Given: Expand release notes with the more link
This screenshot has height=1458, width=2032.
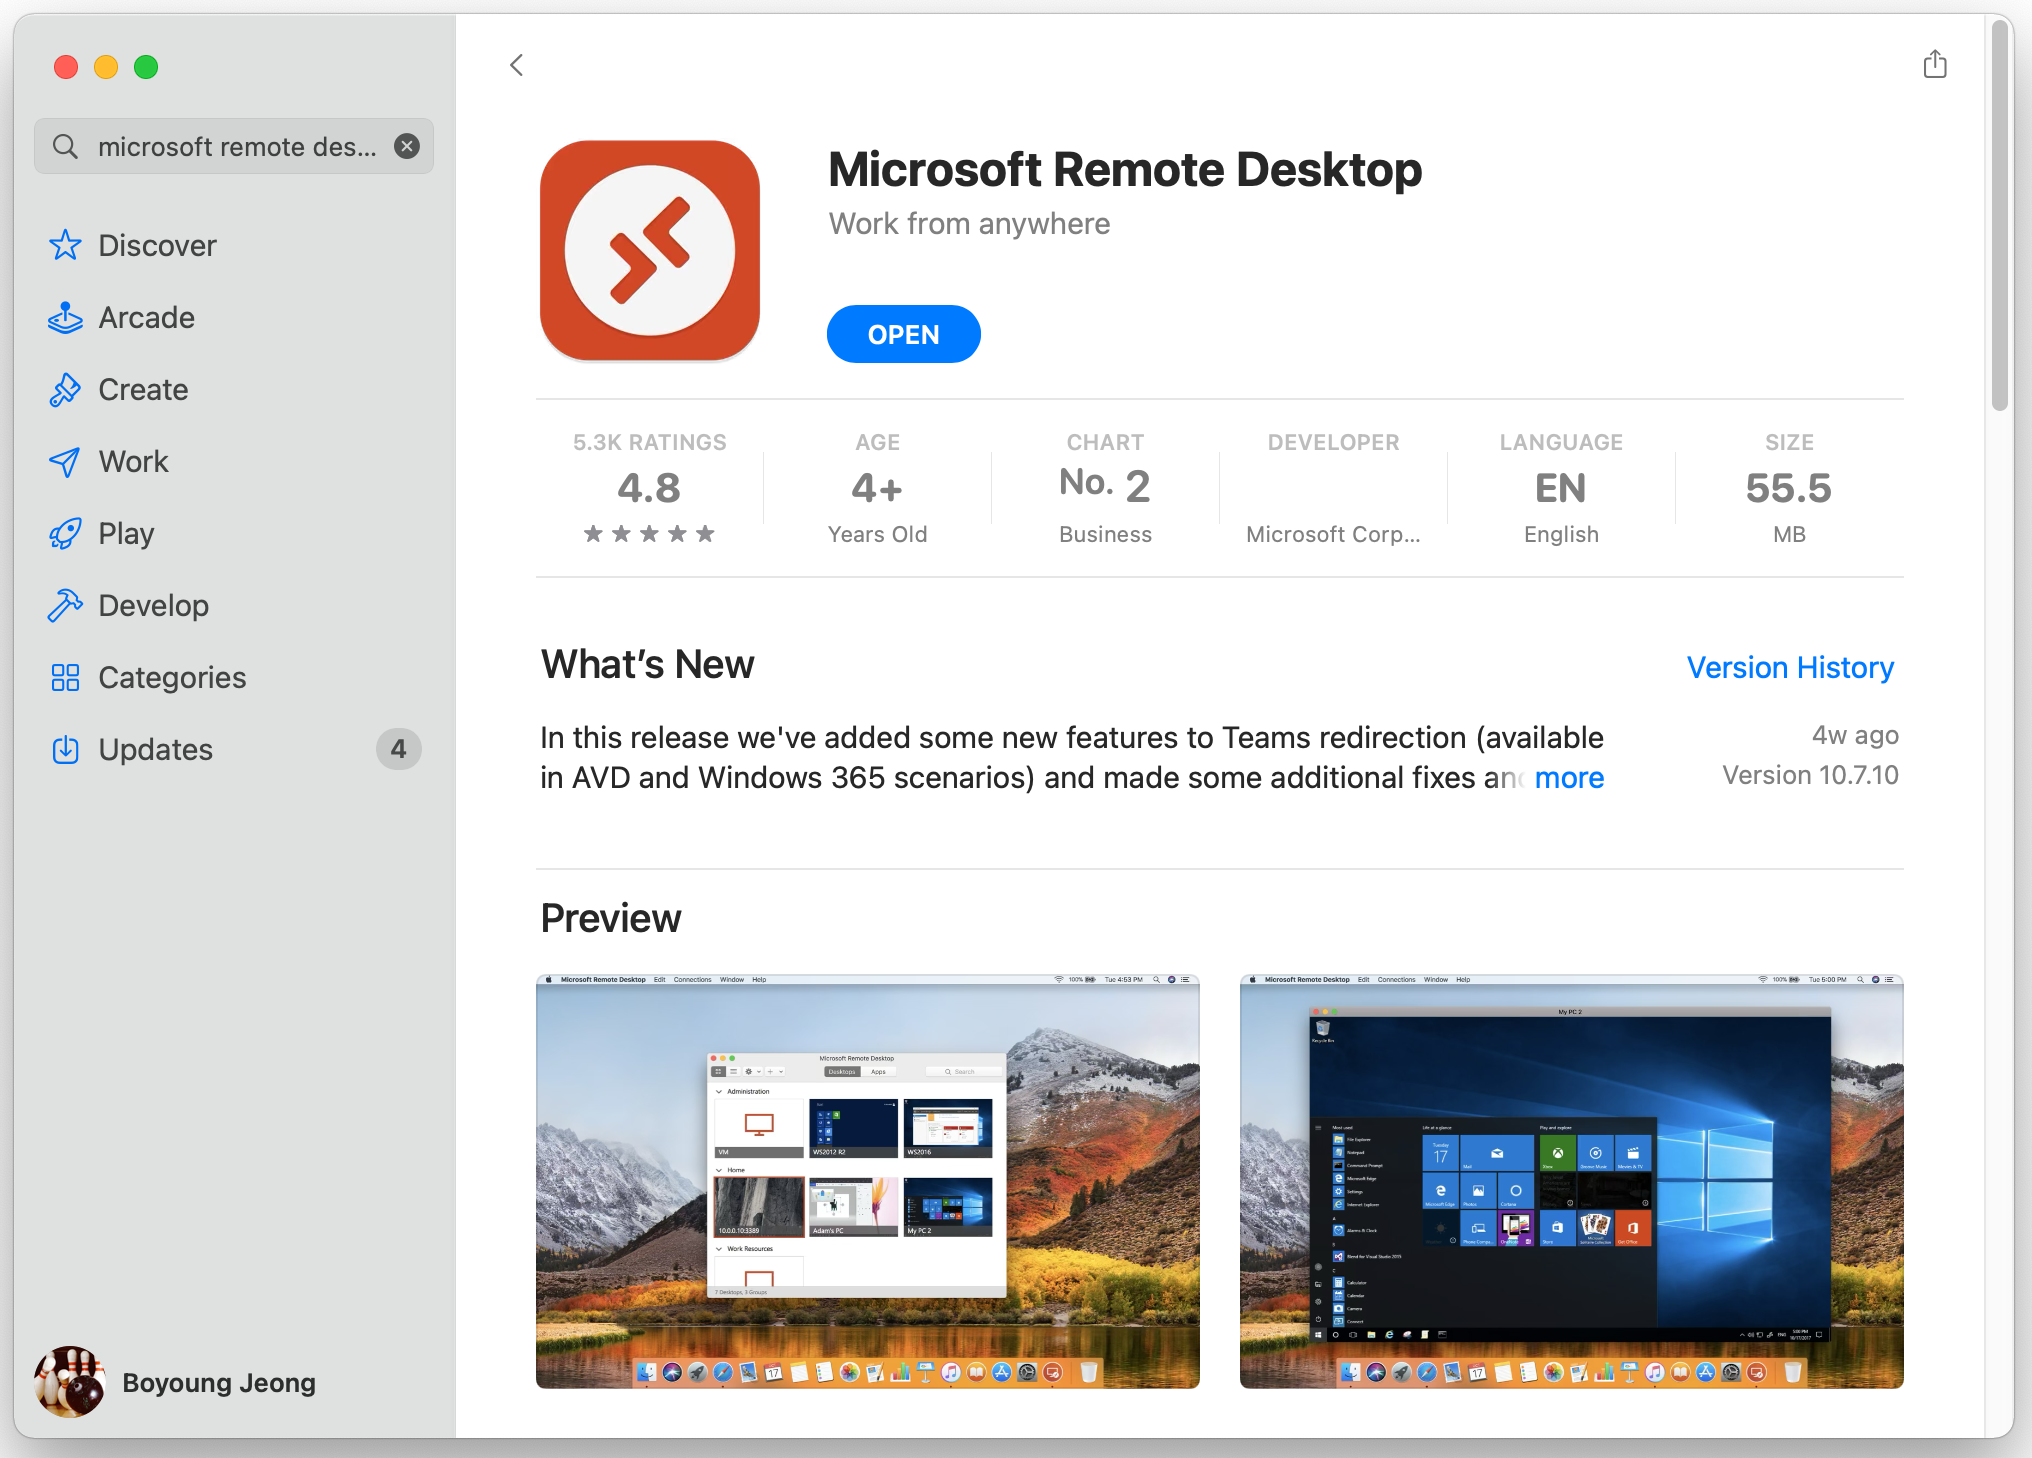Looking at the screenshot, I should [1569, 777].
